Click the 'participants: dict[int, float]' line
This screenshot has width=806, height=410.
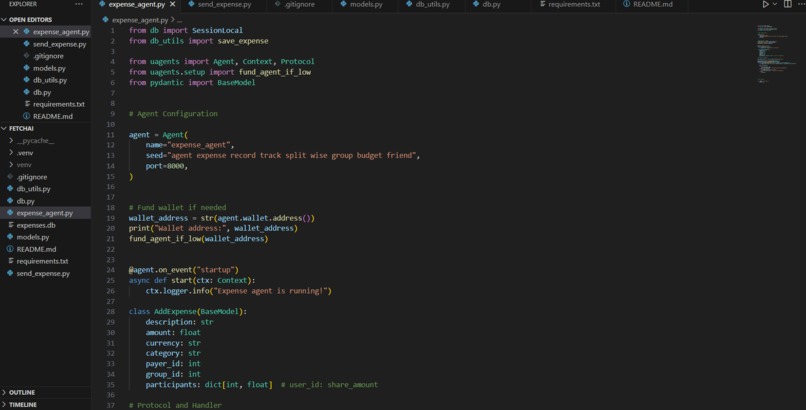(209, 385)
